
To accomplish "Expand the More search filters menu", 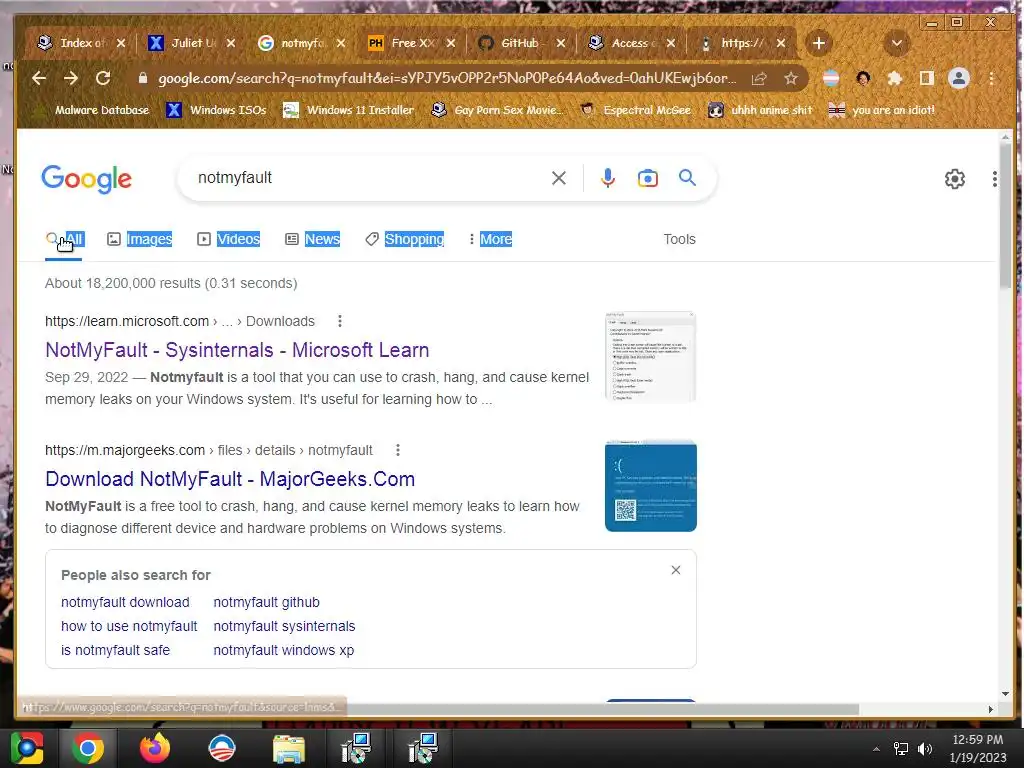I will pos(490,240).
